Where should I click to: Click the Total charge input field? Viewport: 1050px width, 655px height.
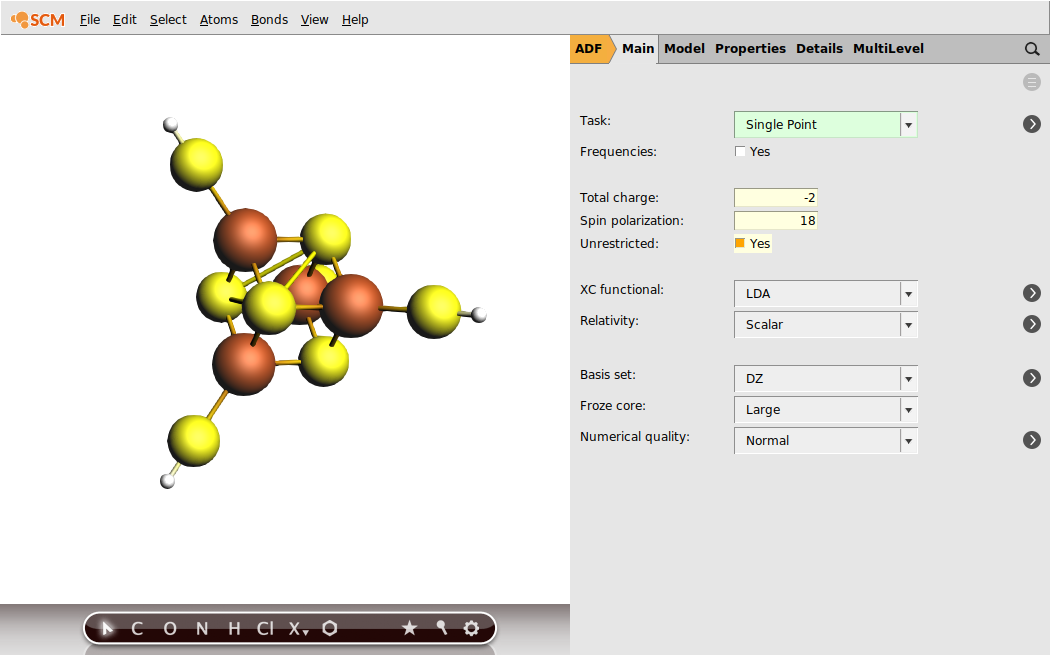pyautogui.click(x=775, y=197)
